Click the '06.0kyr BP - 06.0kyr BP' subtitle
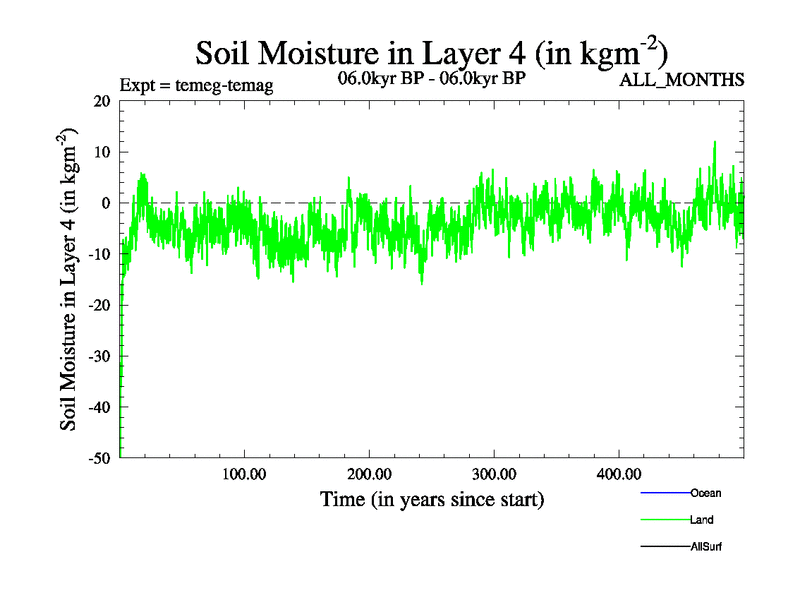This screenshot has height=600, width=800. point(432,78)
